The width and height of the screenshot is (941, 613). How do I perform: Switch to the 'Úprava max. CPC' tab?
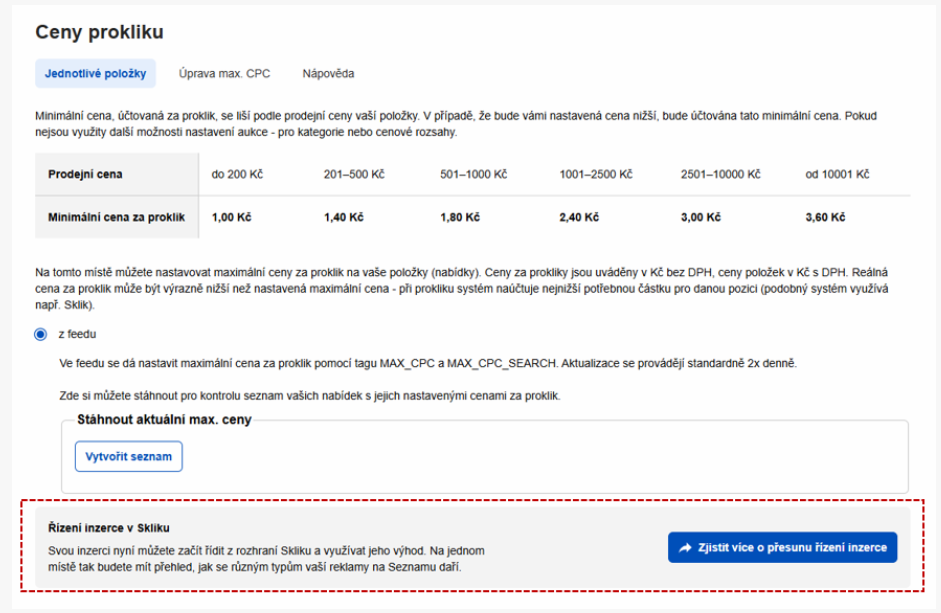point(224,73)
